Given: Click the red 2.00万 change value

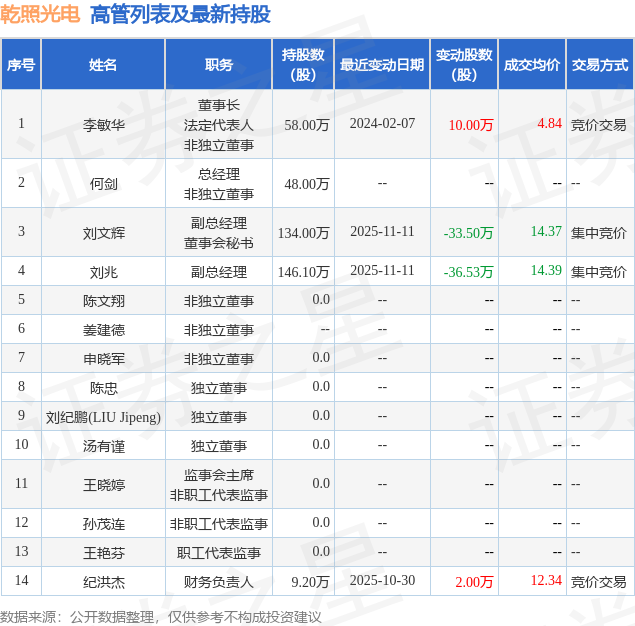Looking at the screenshot, I should (x=474, y=582).
